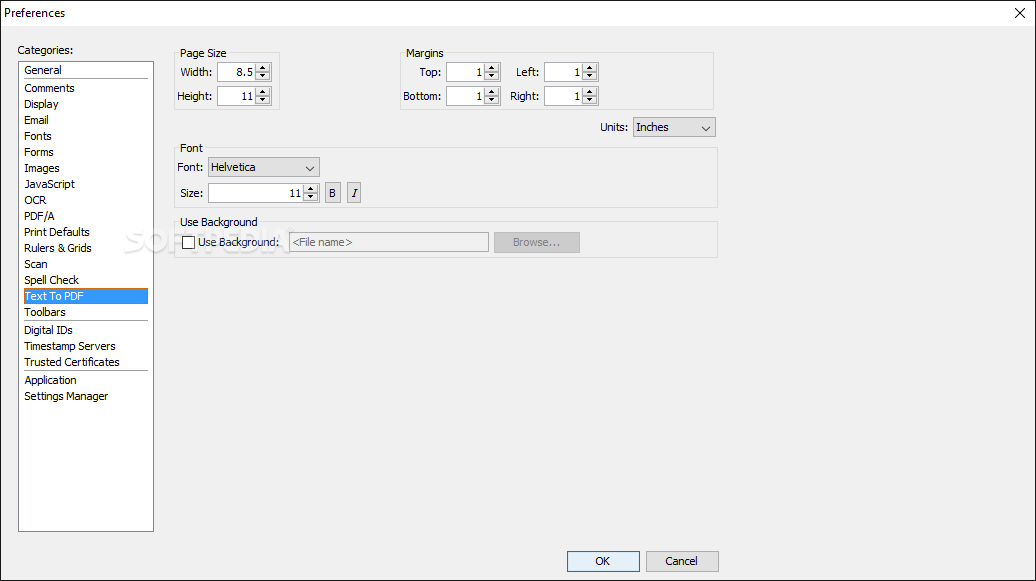Increase the Left margin value
This screenshot has height=581, width=1036.
590,68
